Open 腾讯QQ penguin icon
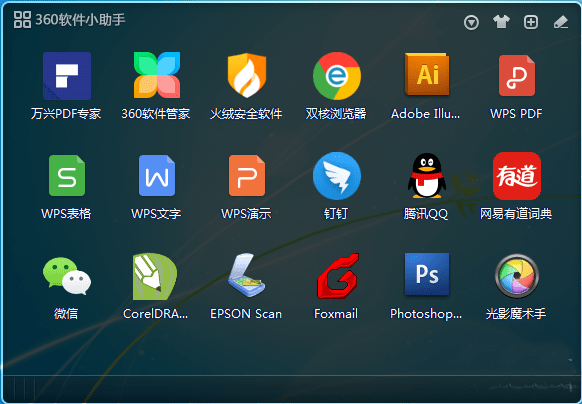The height and width of the screenshot is (404, 582). pyautogui.click(x=427, y=176)
